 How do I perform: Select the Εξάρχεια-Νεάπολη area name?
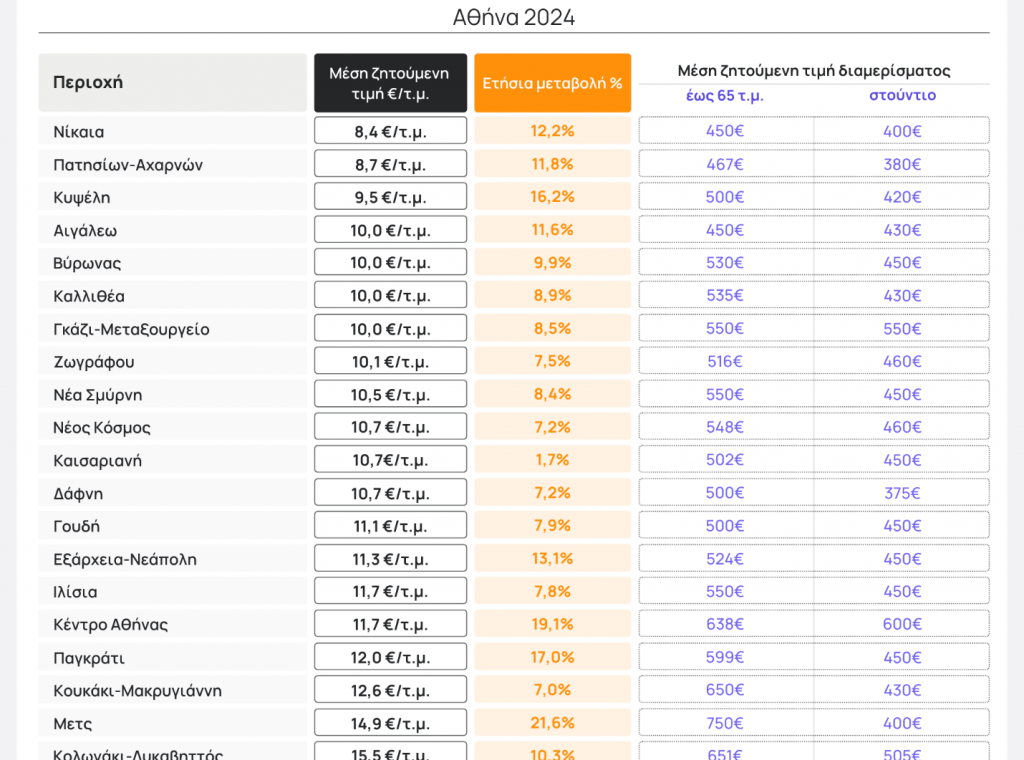click(125, 559)
